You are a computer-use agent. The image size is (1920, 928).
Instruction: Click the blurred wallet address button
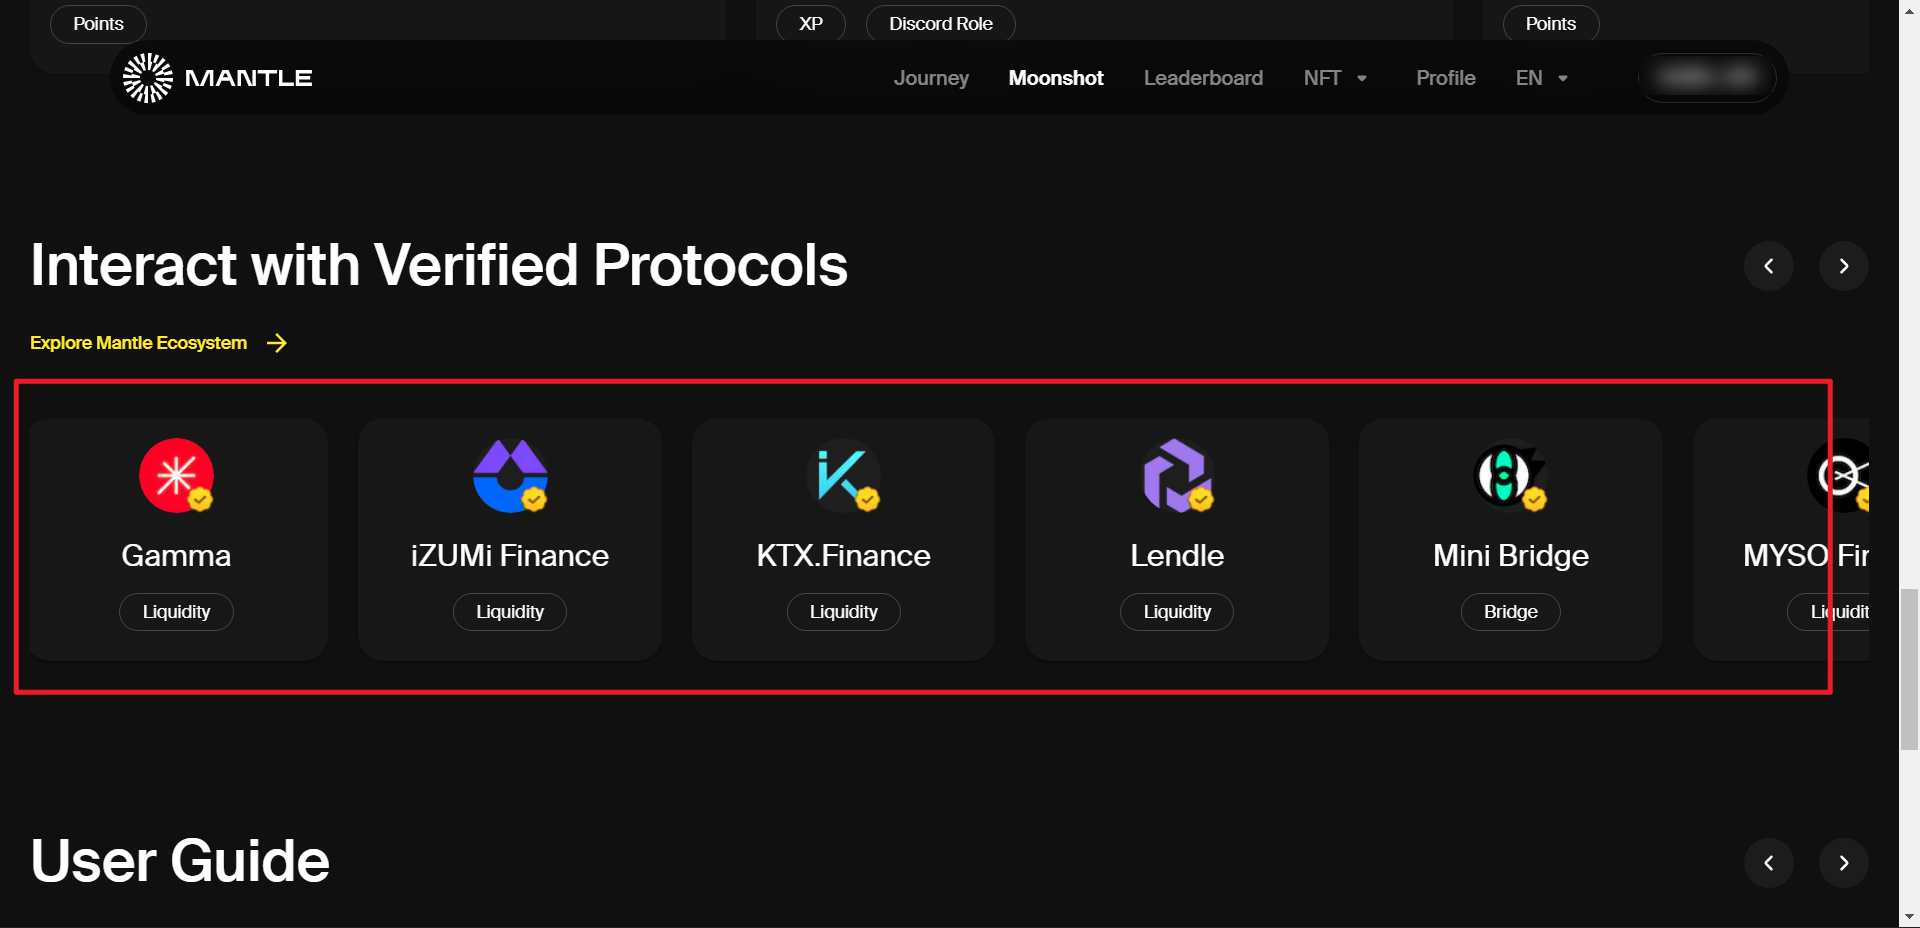click(1708, 78)
